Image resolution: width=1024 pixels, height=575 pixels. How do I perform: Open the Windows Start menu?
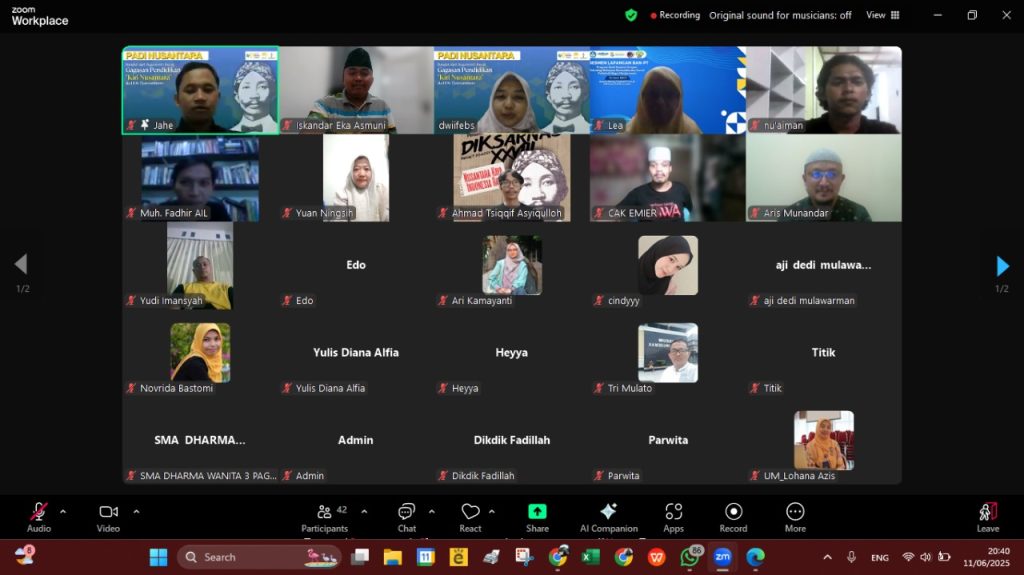tap(158, 557)
